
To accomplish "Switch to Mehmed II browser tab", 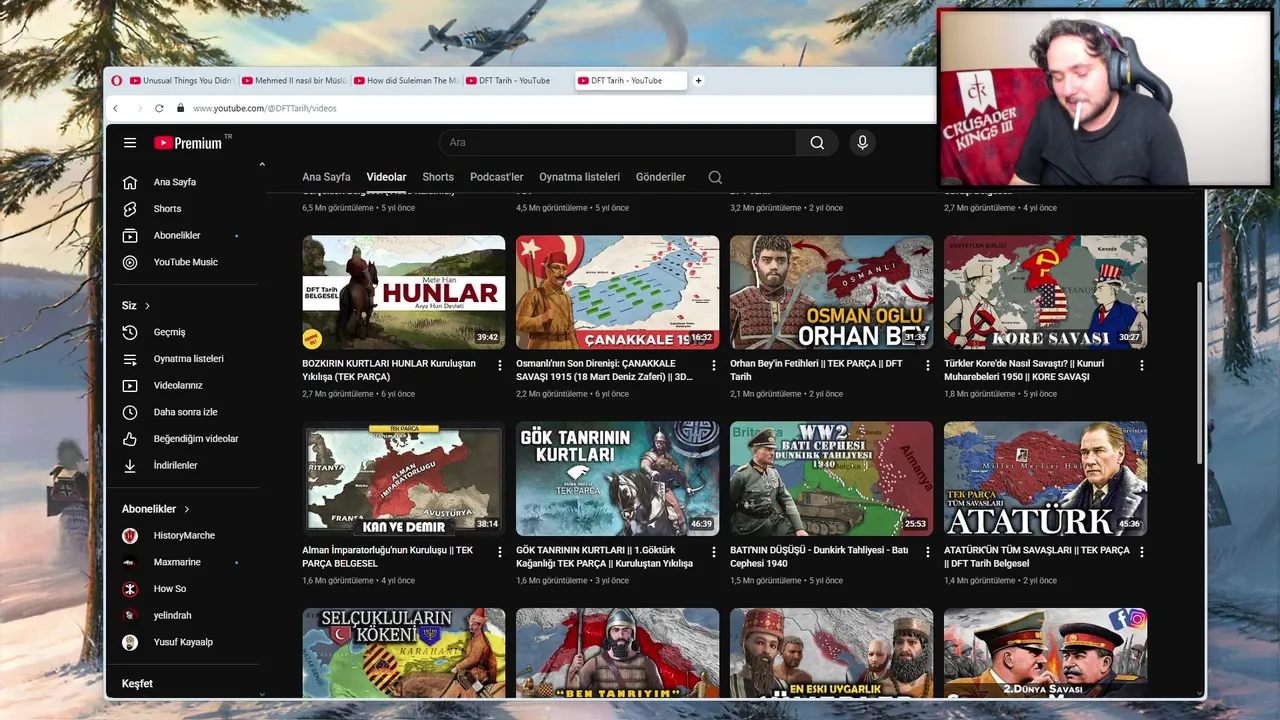I will [x=295, y=81].
